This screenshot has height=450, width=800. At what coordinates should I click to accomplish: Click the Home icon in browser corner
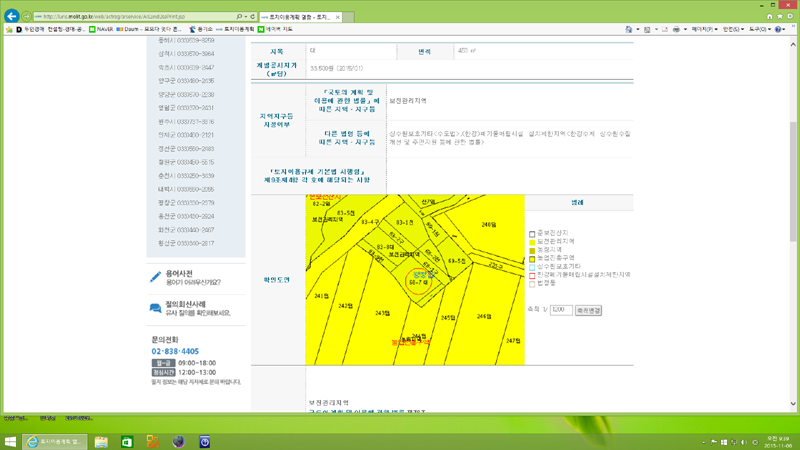(x=769, y=17)
